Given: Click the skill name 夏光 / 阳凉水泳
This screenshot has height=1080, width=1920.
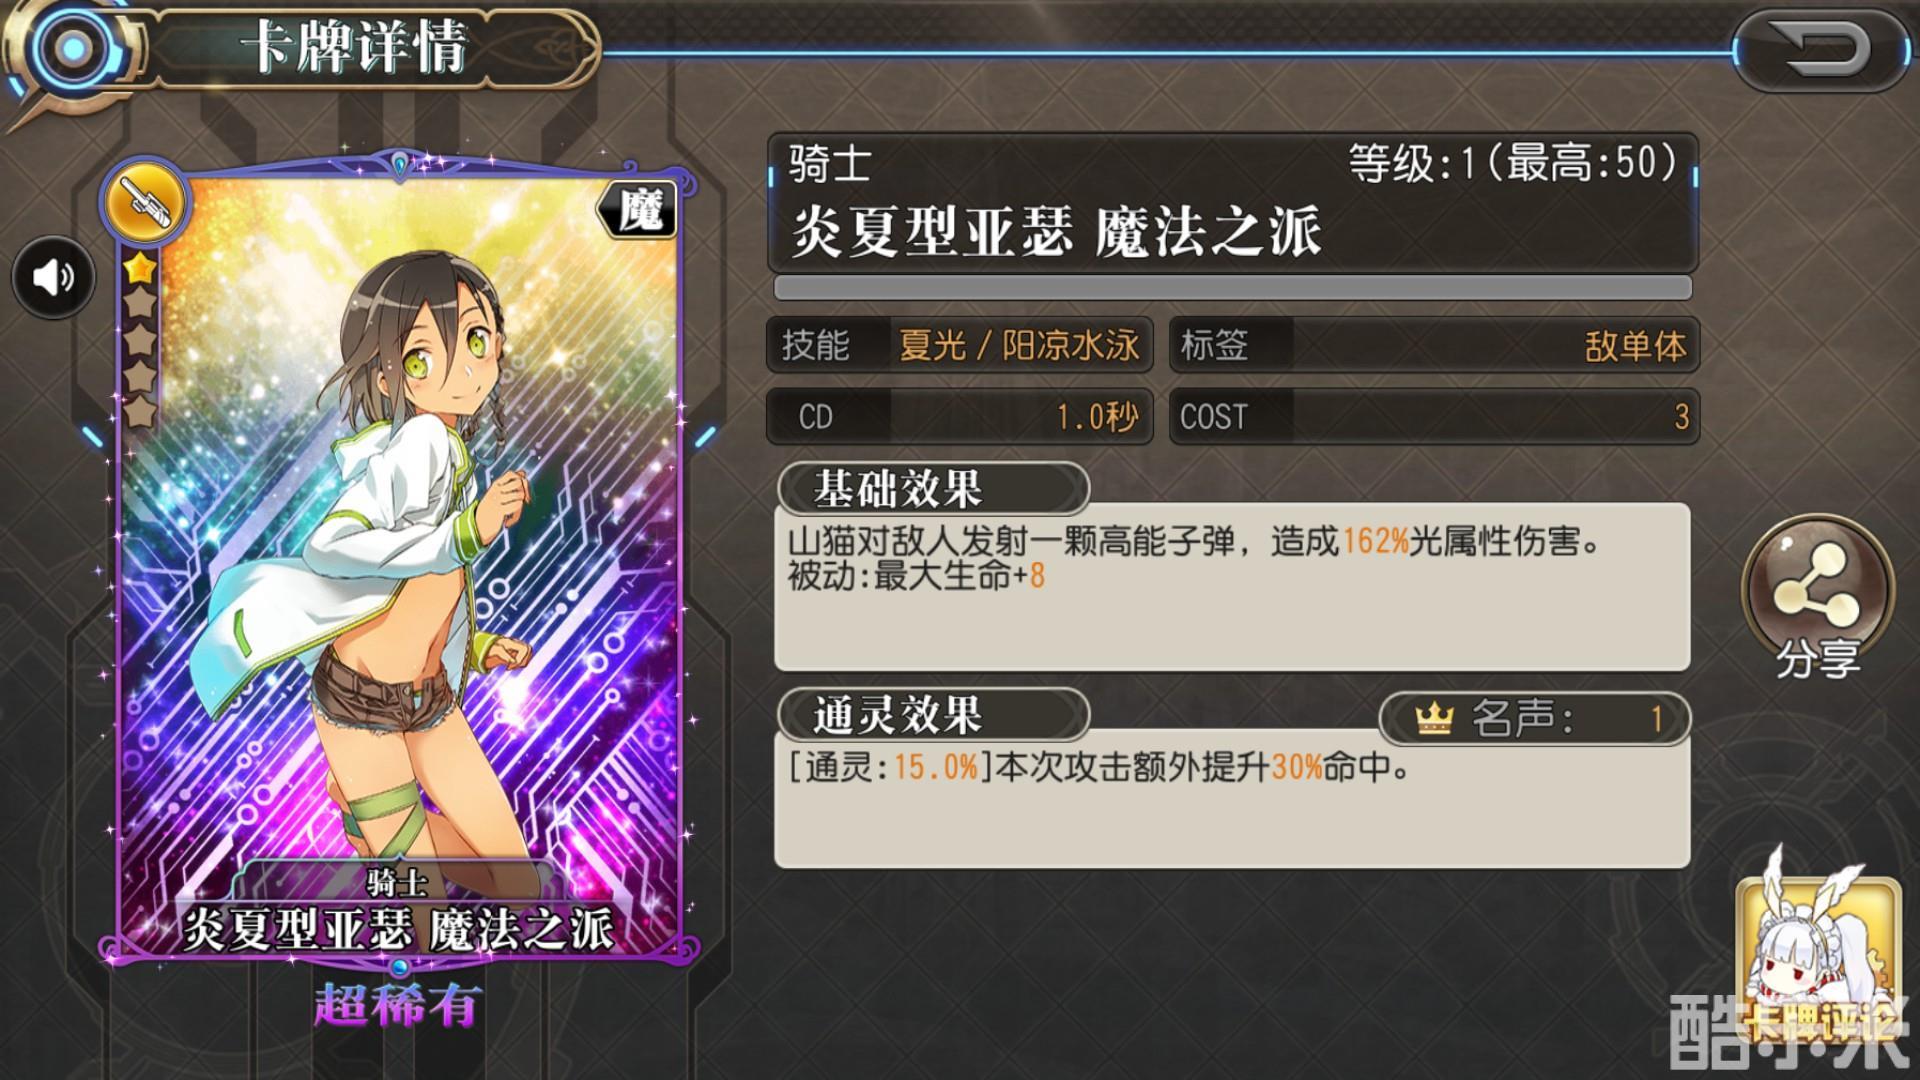Looking at the screenshot, I should coord(1018,346).
